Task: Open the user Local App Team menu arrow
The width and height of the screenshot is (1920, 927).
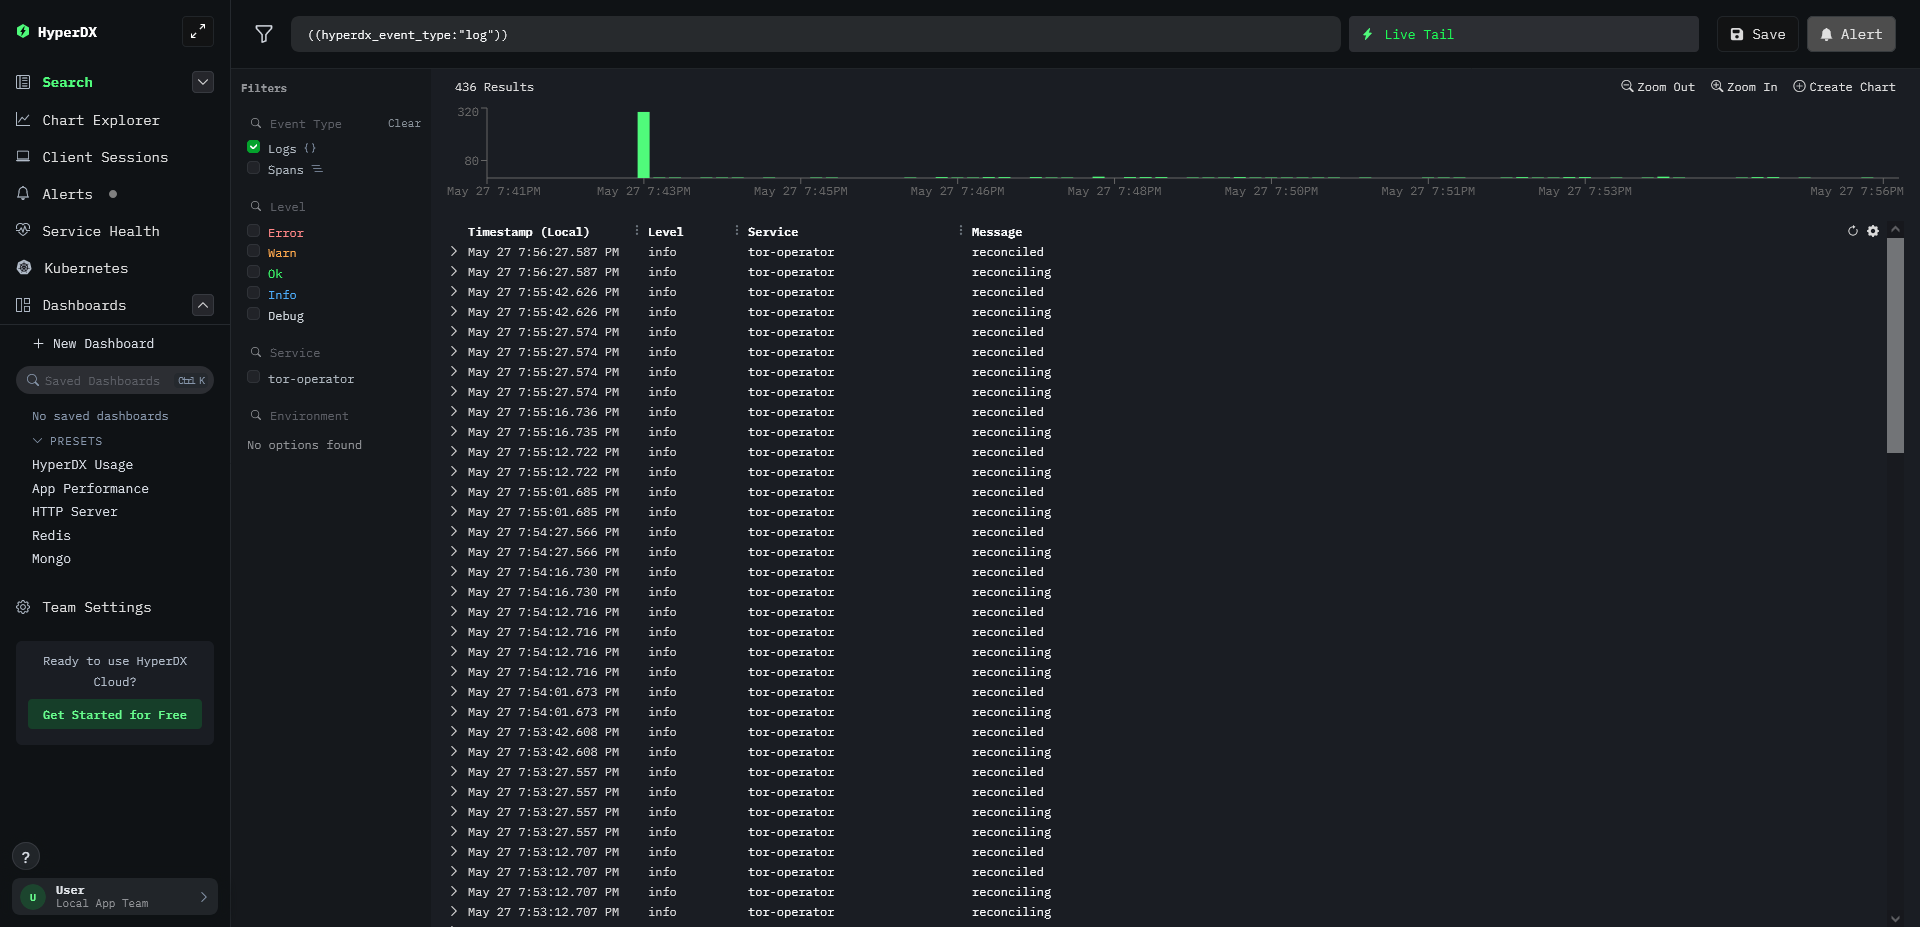Action: tap(204, 897)
